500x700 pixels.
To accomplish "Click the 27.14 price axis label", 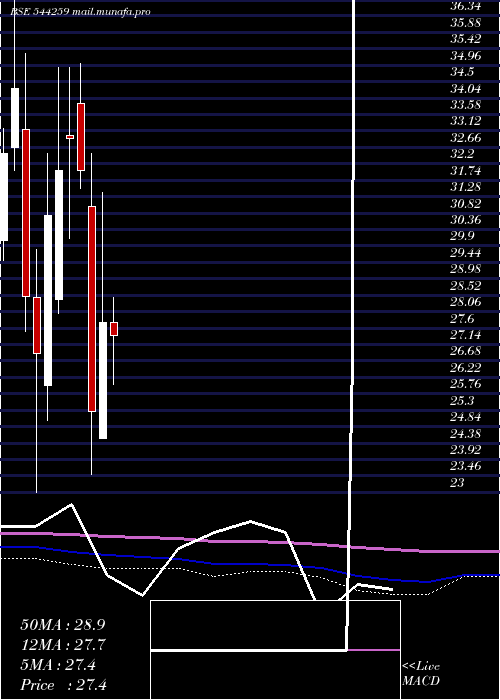I will click(x=466, y=334).
